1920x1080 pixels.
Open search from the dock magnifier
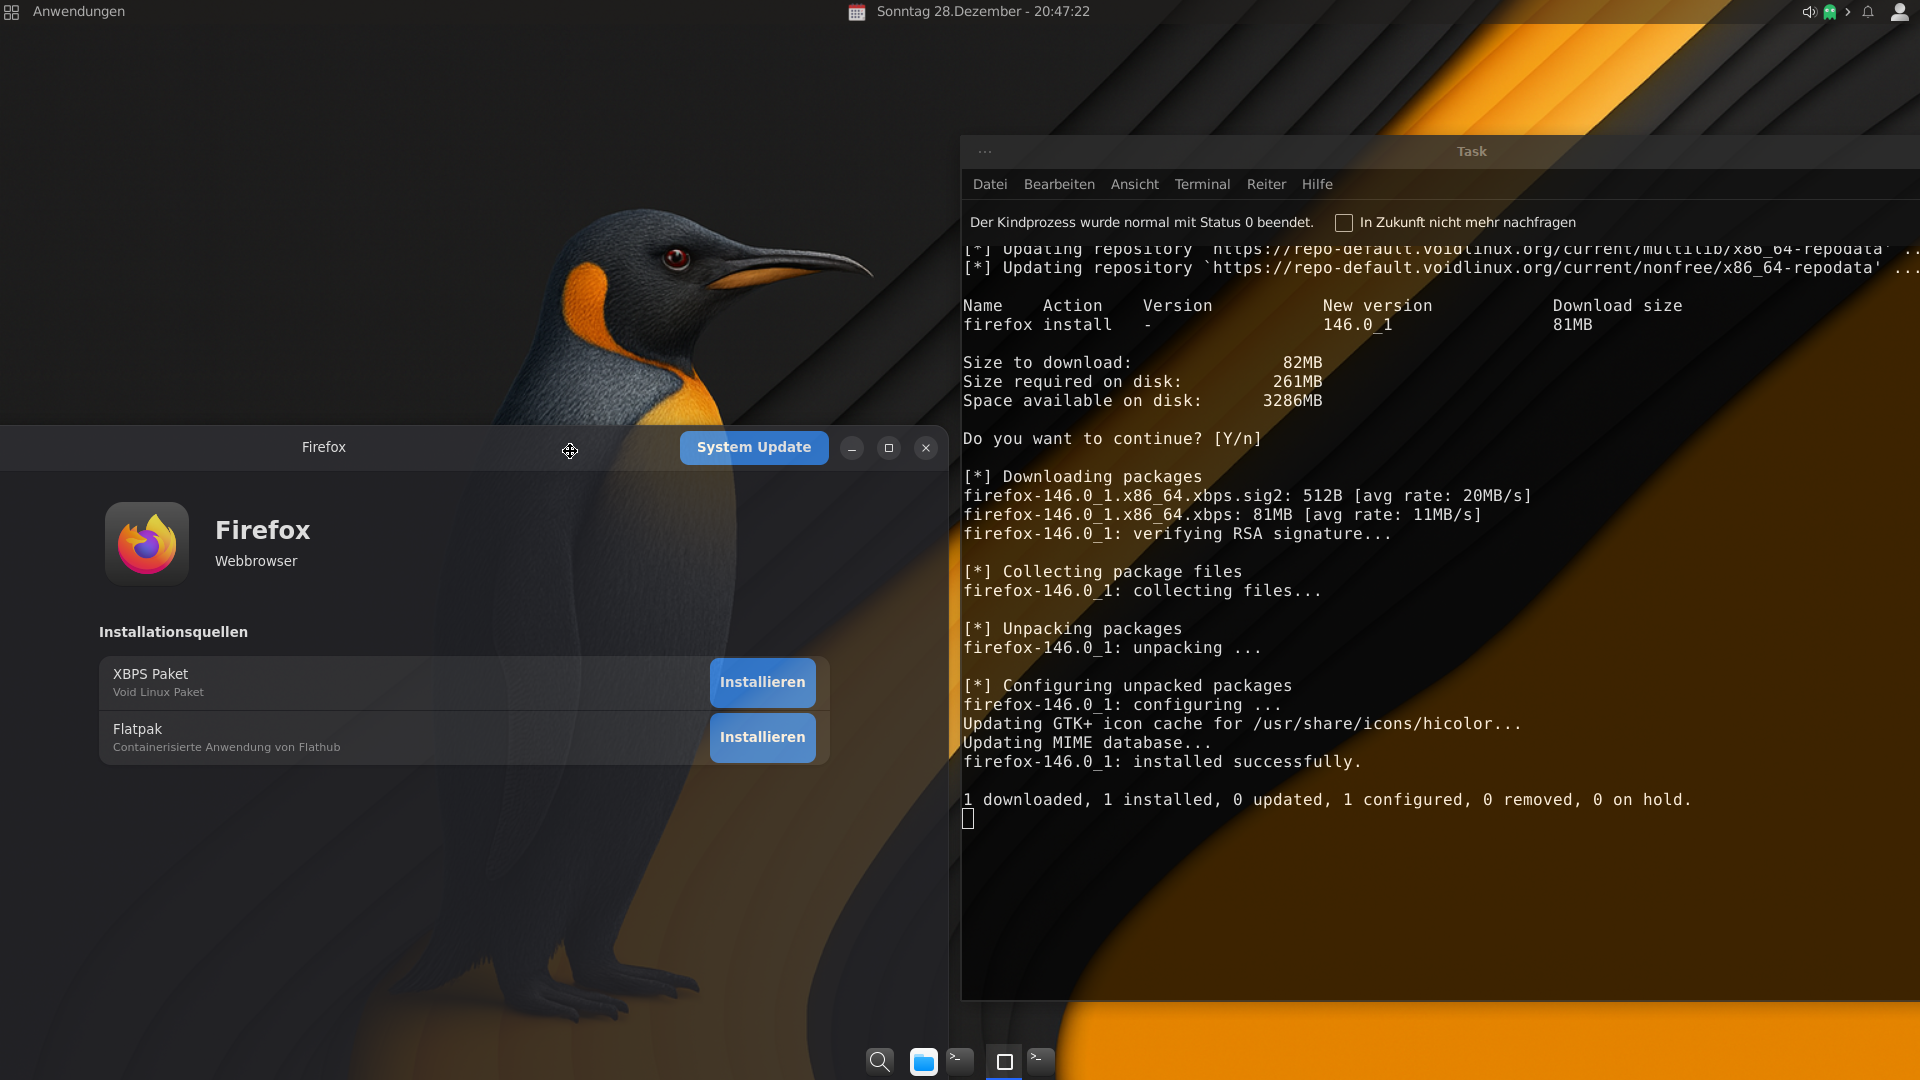(x=879, y=1061)
